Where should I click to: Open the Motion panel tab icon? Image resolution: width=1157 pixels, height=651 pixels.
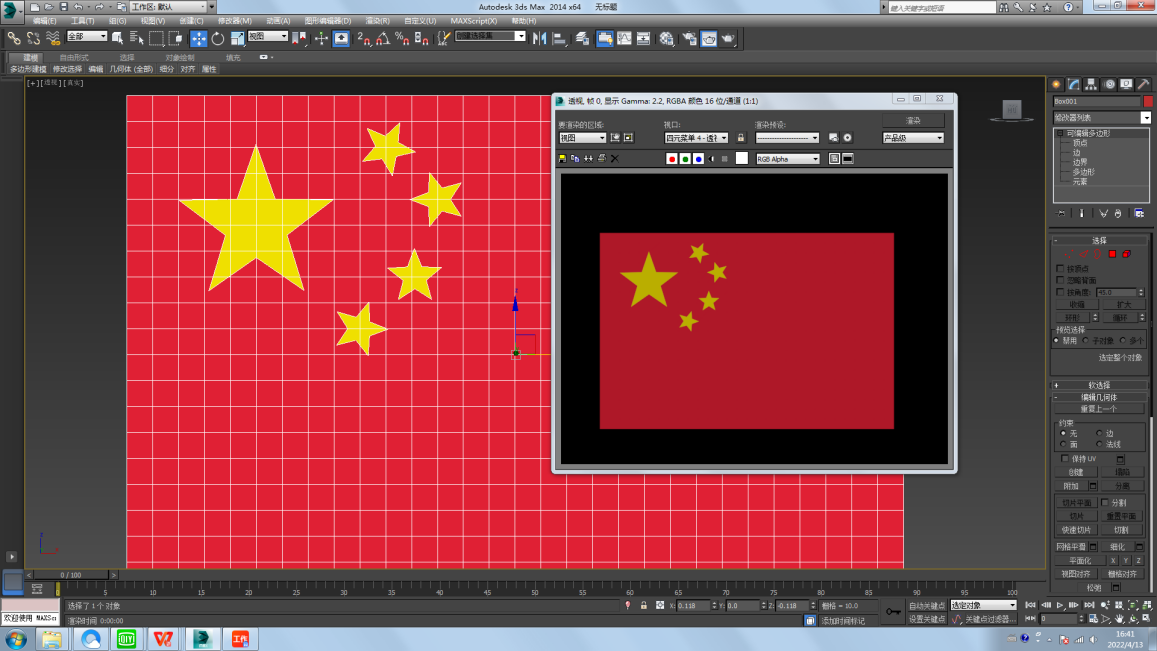[1109, 84]
